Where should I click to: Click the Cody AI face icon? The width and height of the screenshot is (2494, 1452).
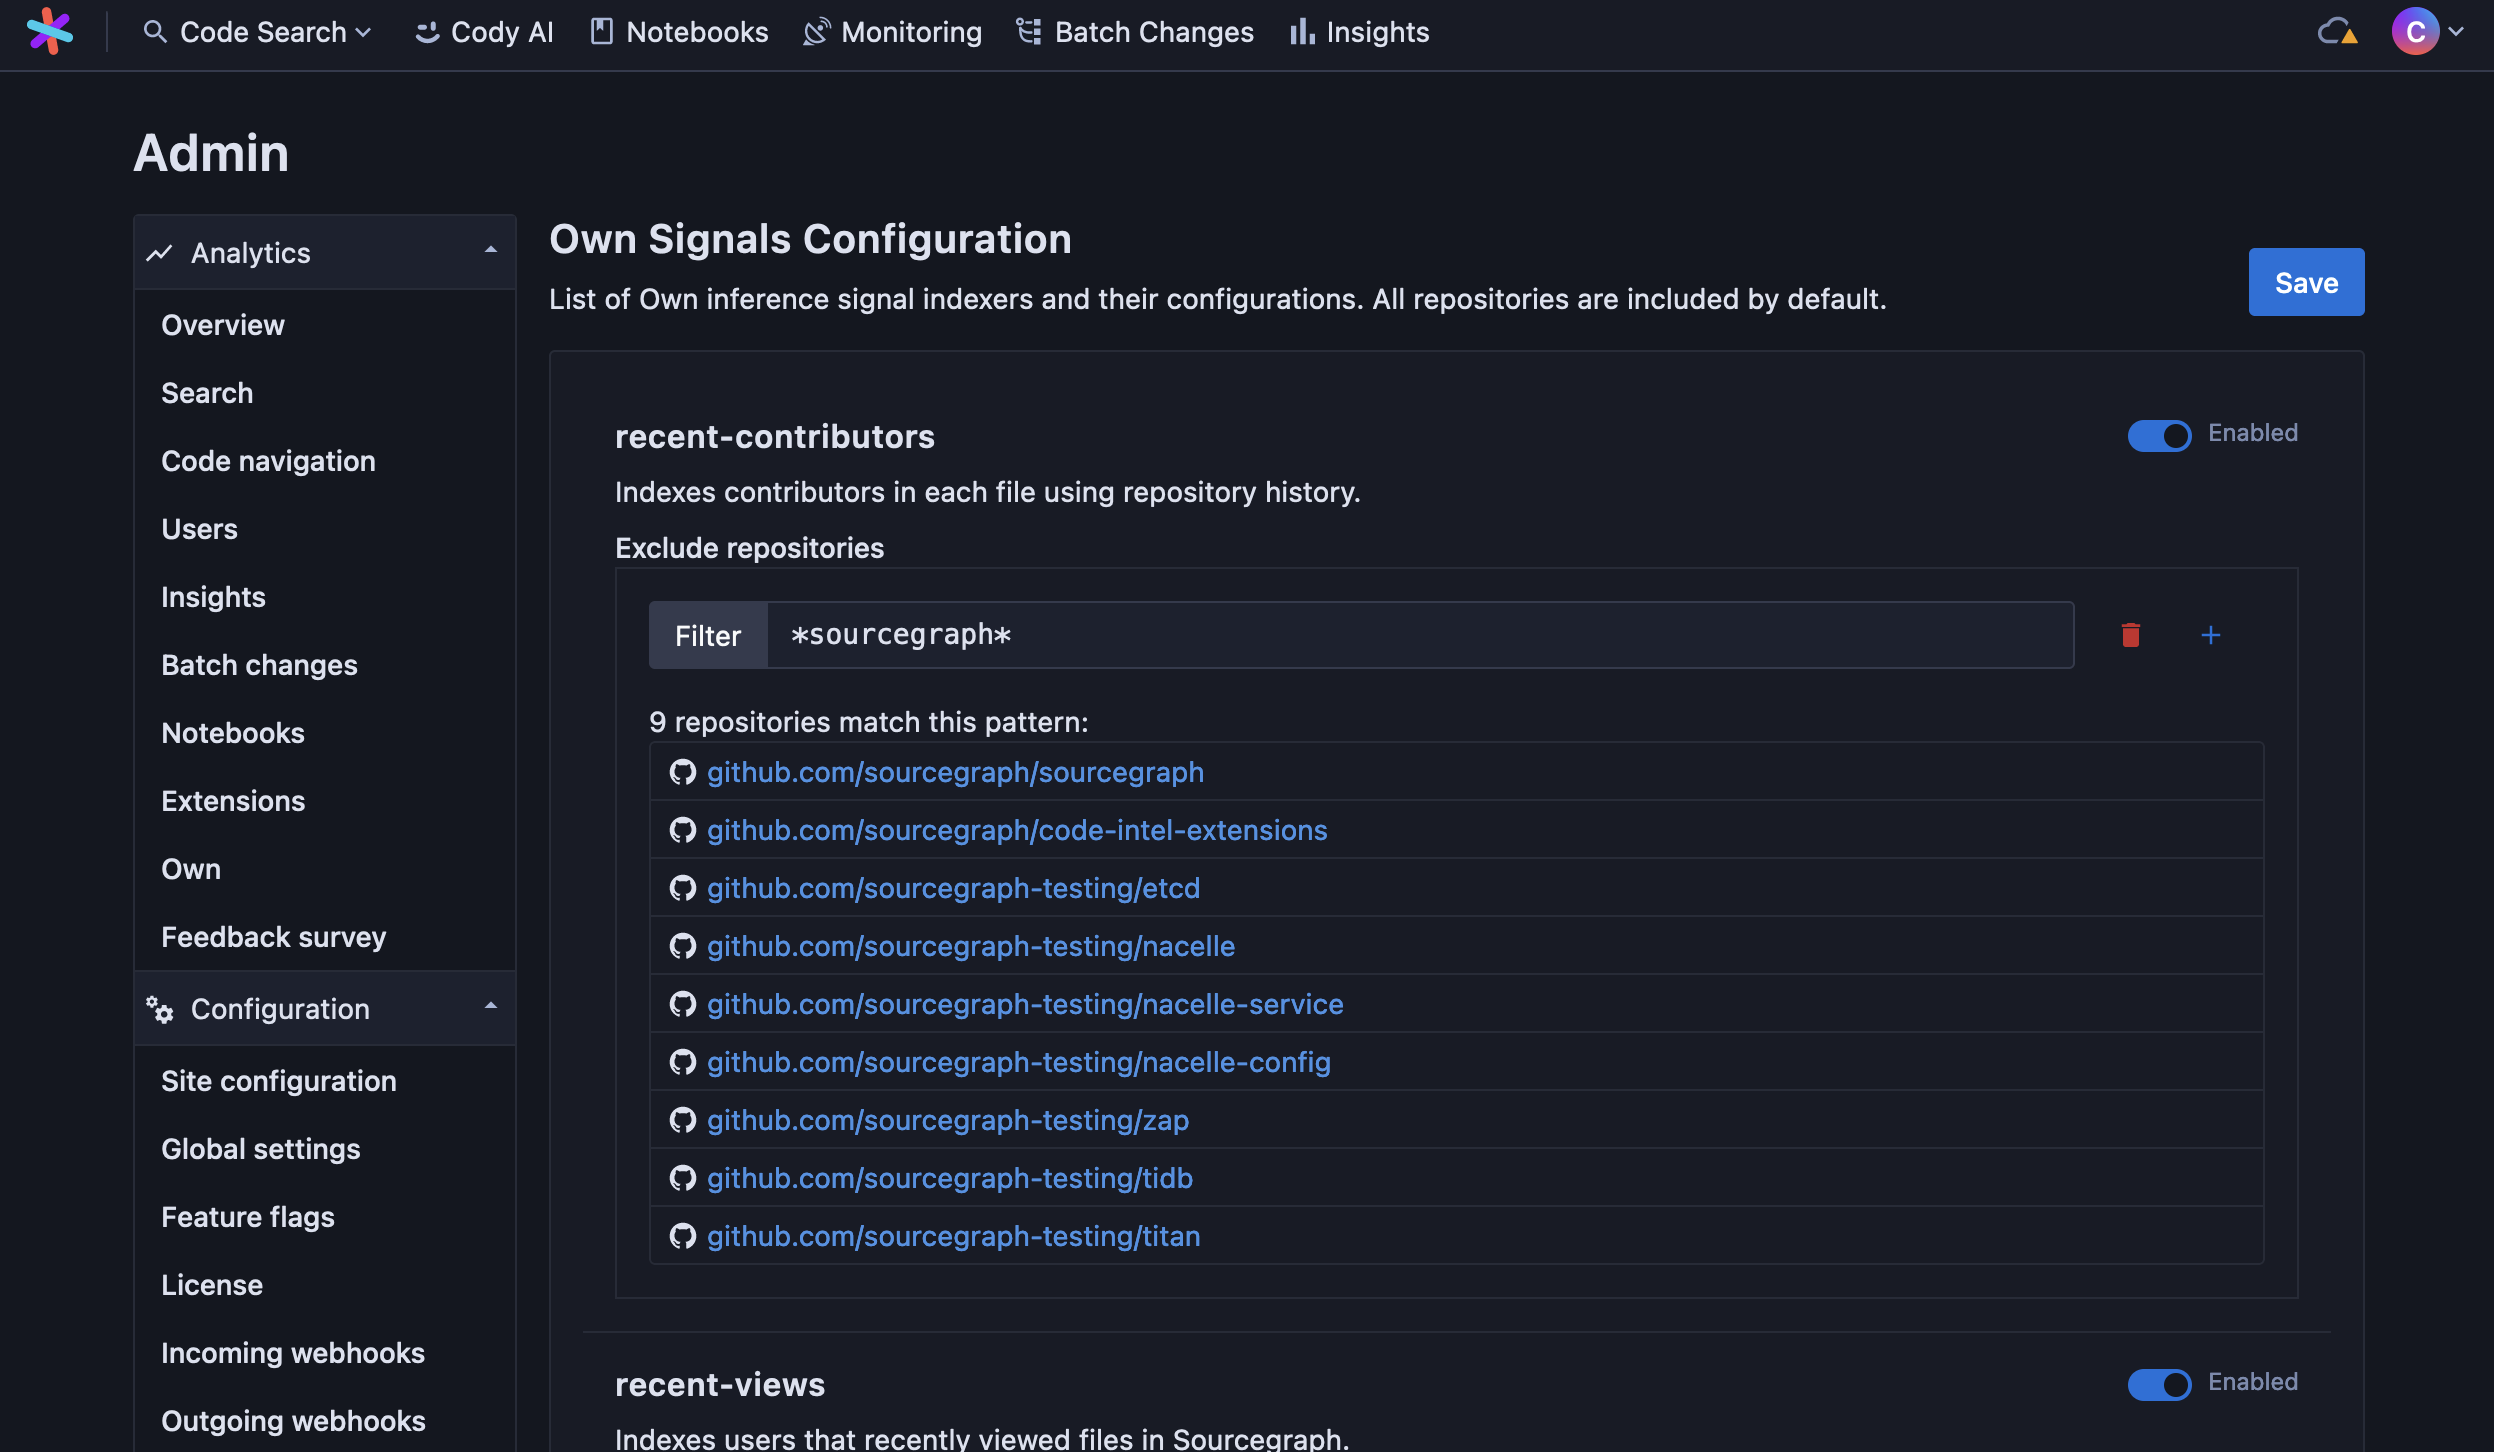427,32
